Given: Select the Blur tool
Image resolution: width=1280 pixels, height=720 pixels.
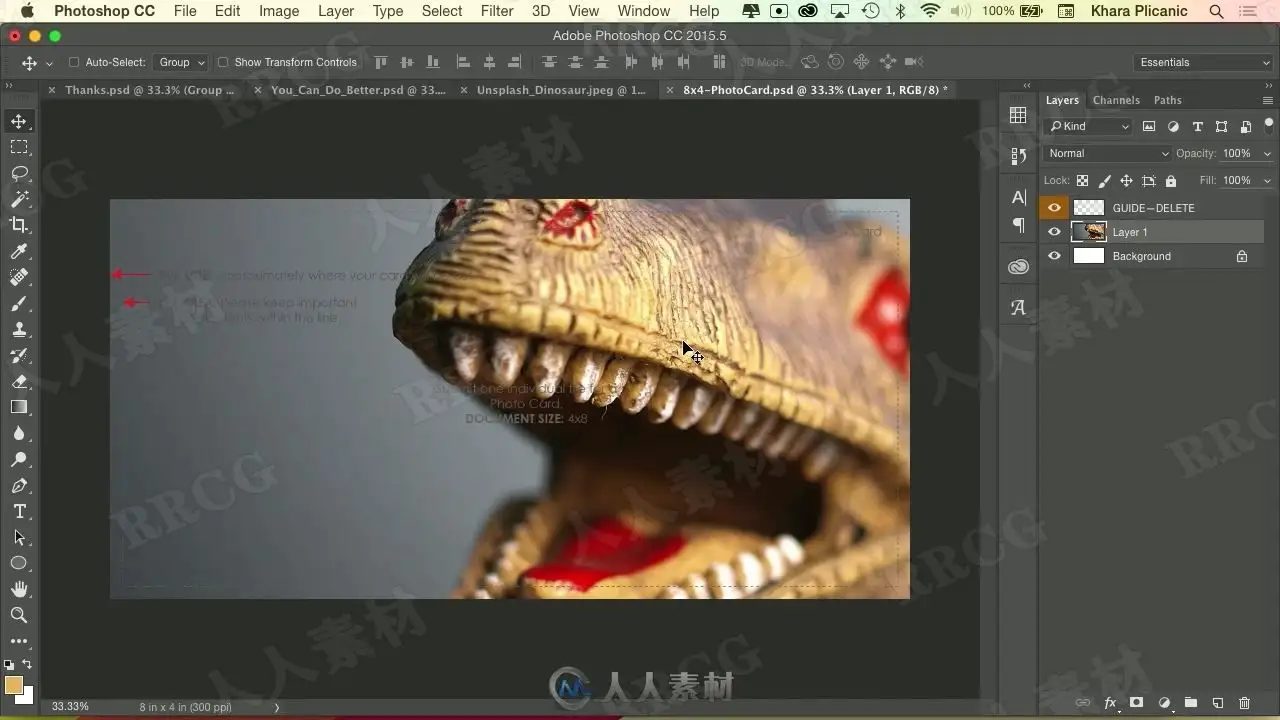Looking at the screenshot, I should 19,433.
